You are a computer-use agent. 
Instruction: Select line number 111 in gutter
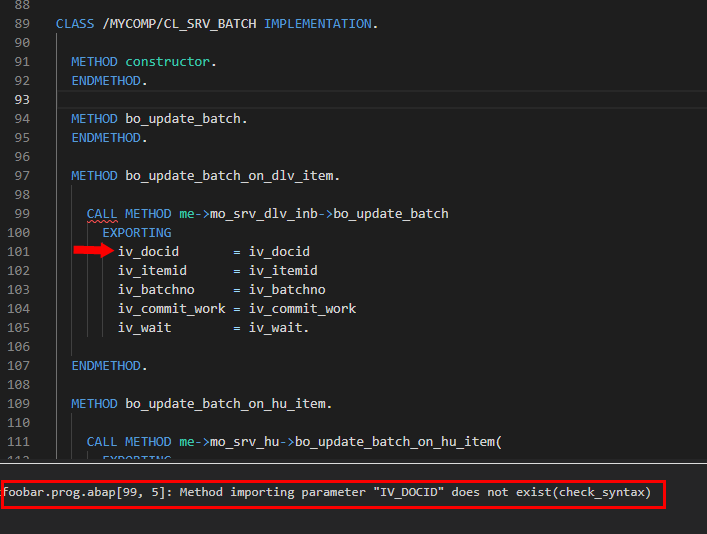tap(18, 442)
